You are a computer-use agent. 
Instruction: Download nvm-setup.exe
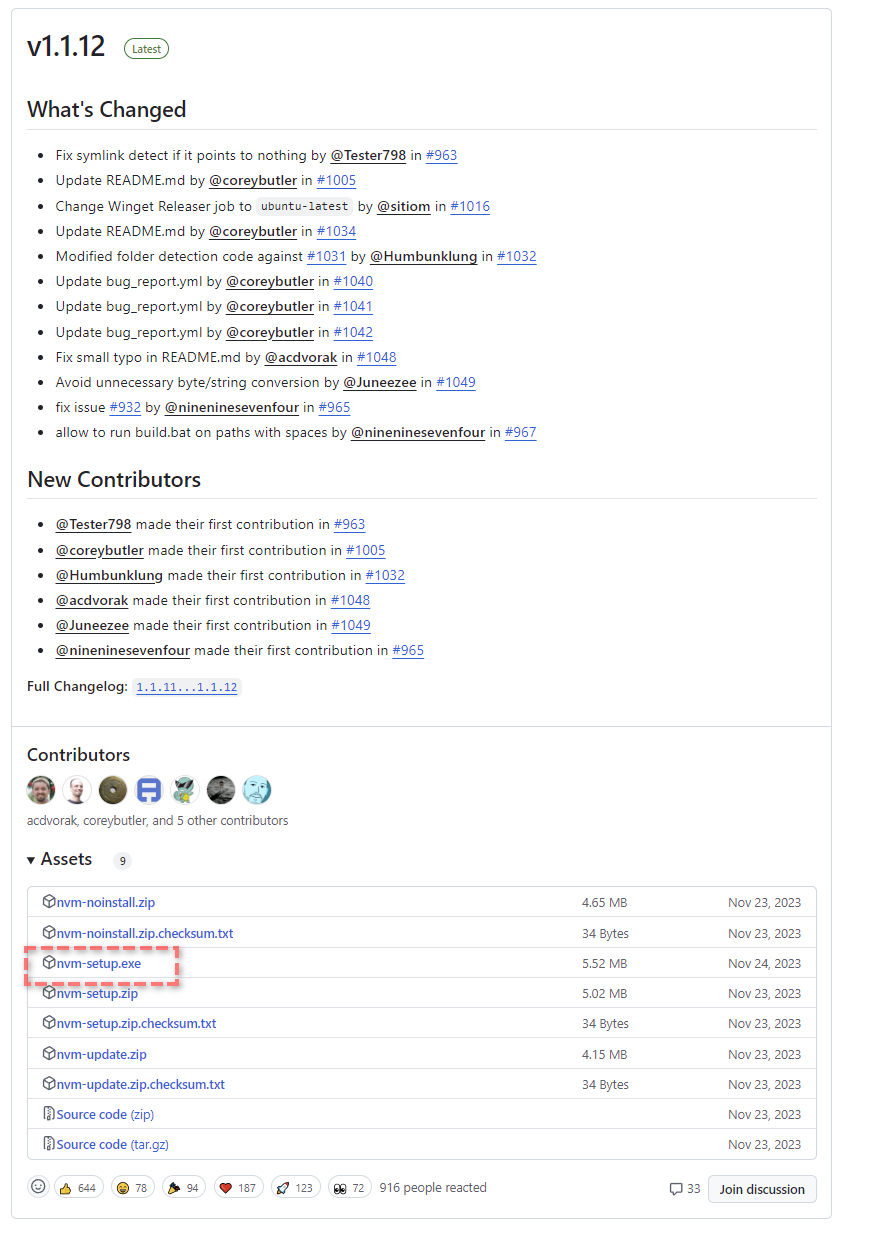(x=99, y=963)
